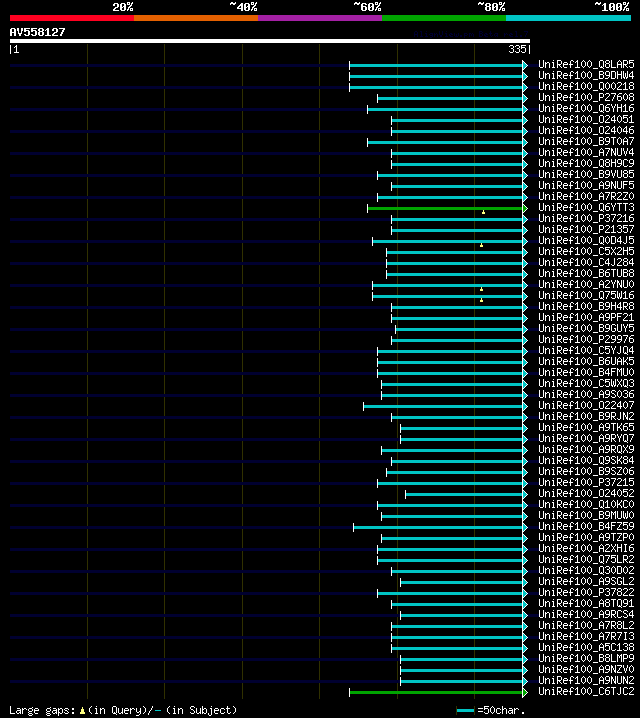Select the UniRef100_Q9SK84 label
Screen dimensions: 640x718
[586, 460]
